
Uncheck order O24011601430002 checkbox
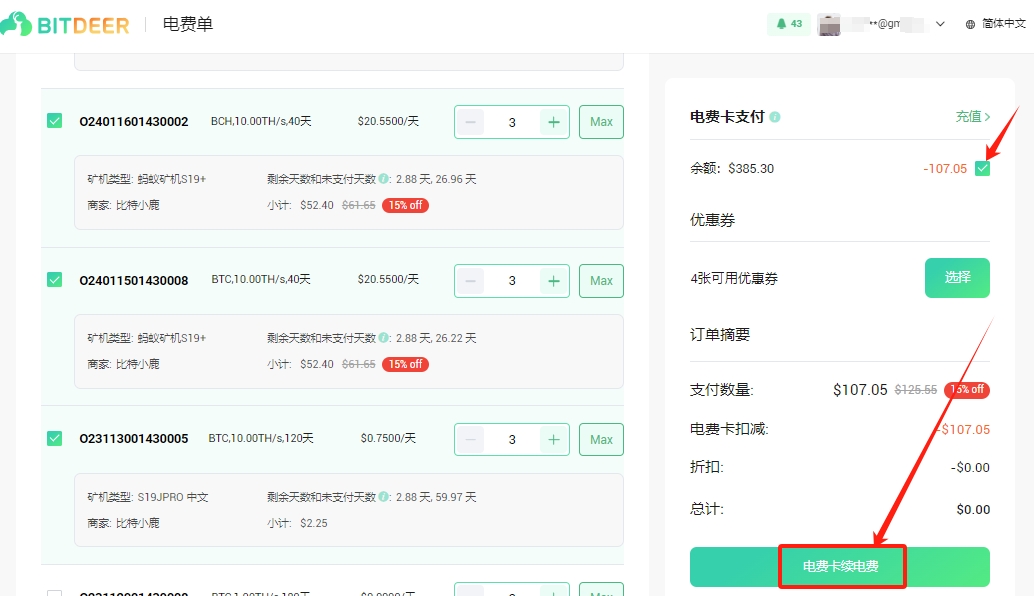55,121
